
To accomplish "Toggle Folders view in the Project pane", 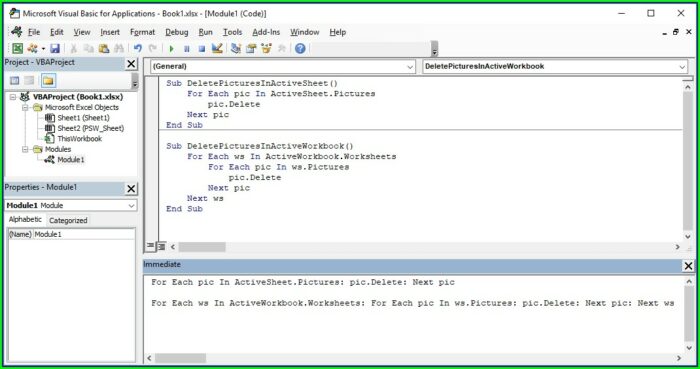I will [x=48, y=80].
